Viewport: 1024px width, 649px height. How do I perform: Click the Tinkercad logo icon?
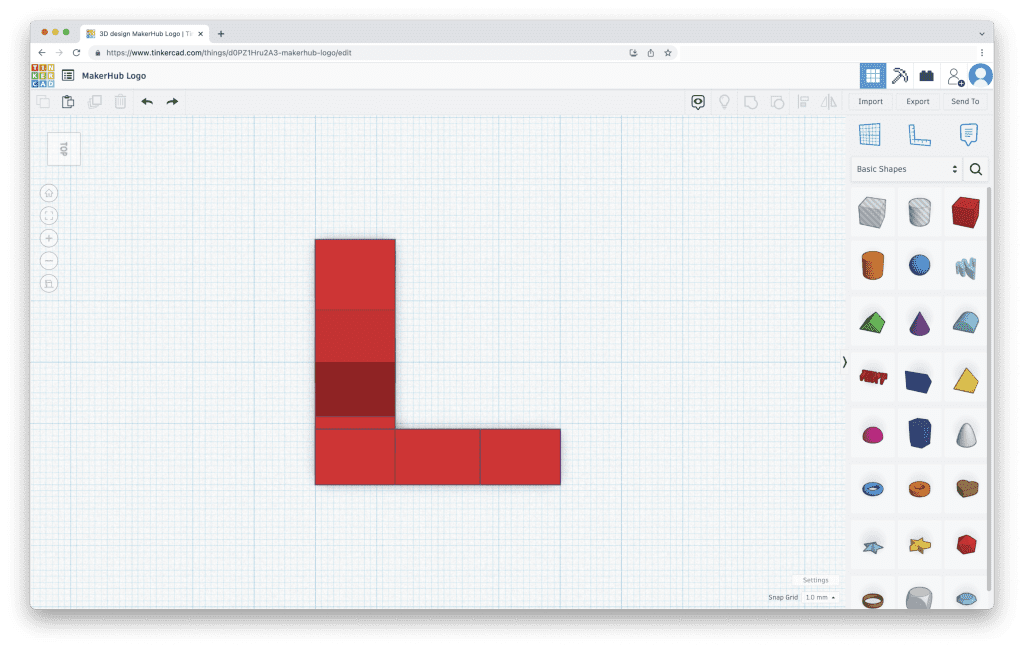43,75
